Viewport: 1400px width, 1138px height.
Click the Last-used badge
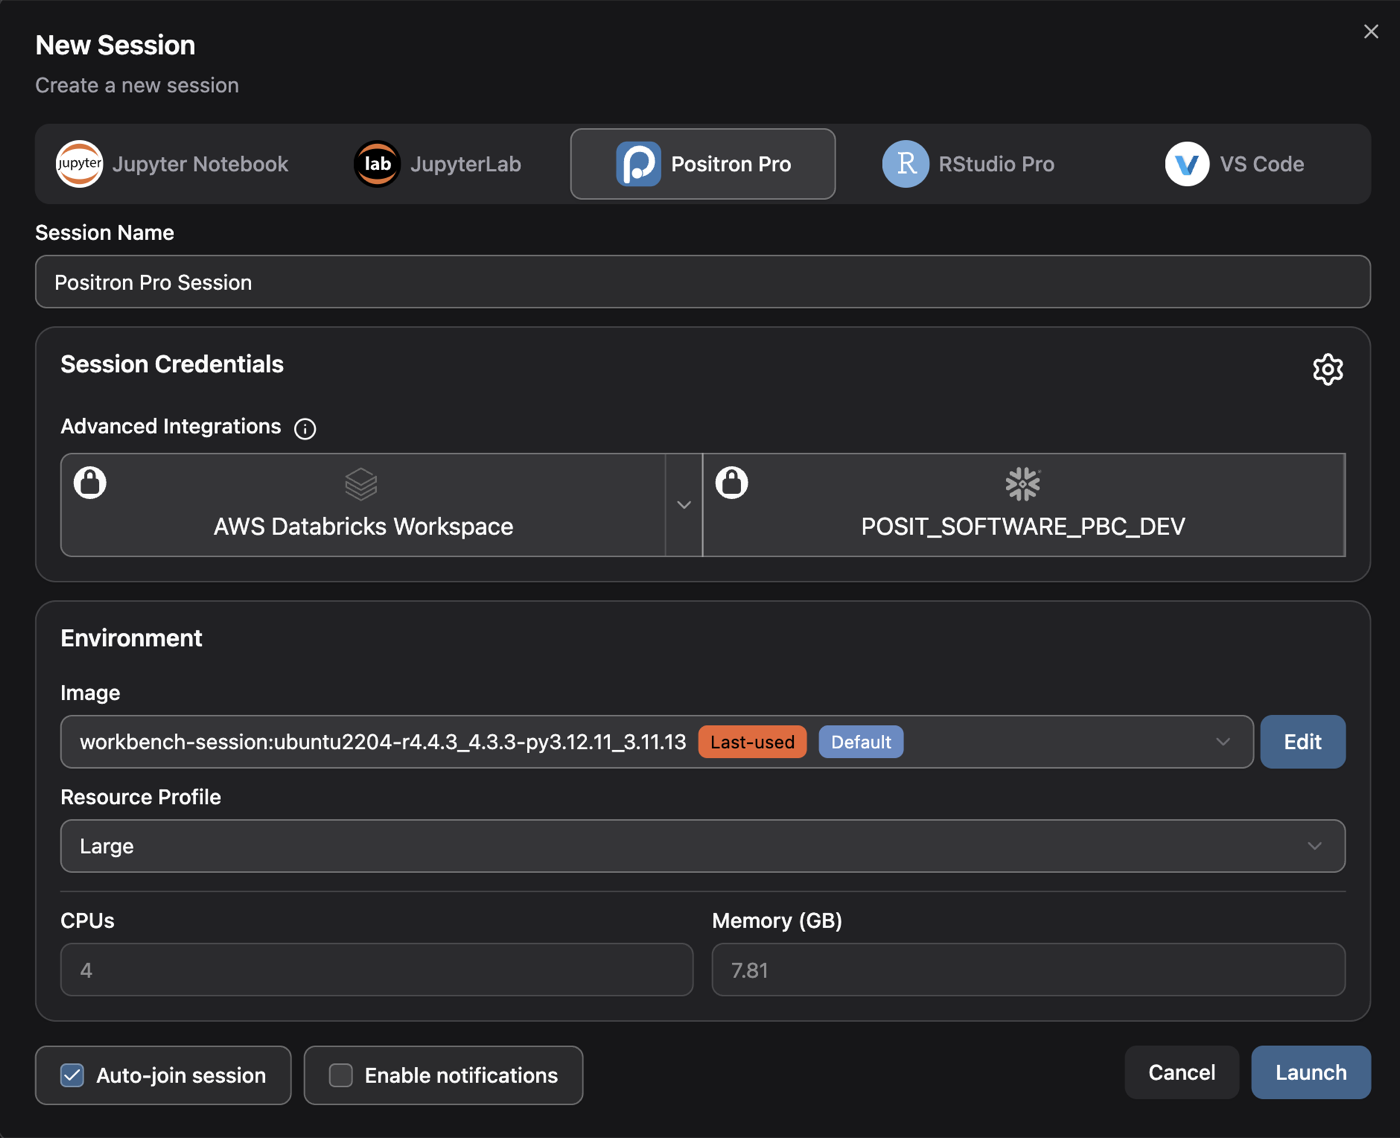[752, 742]
